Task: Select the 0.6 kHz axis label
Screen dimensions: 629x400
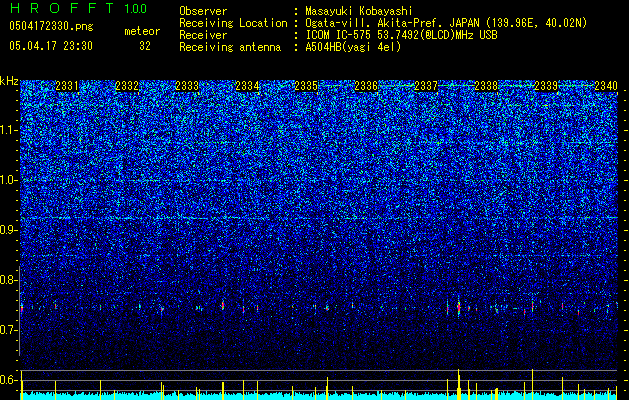Action: coord(9,380)
